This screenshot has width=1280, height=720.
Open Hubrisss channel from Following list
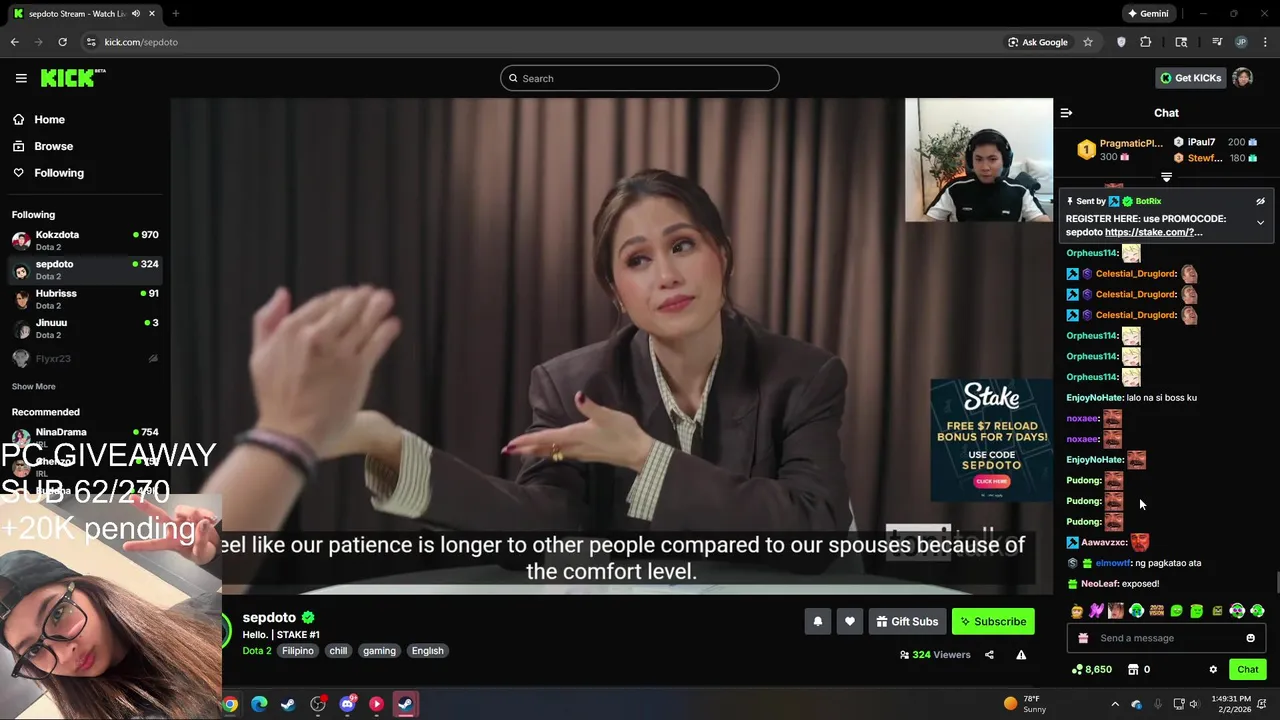click(85, 299)
